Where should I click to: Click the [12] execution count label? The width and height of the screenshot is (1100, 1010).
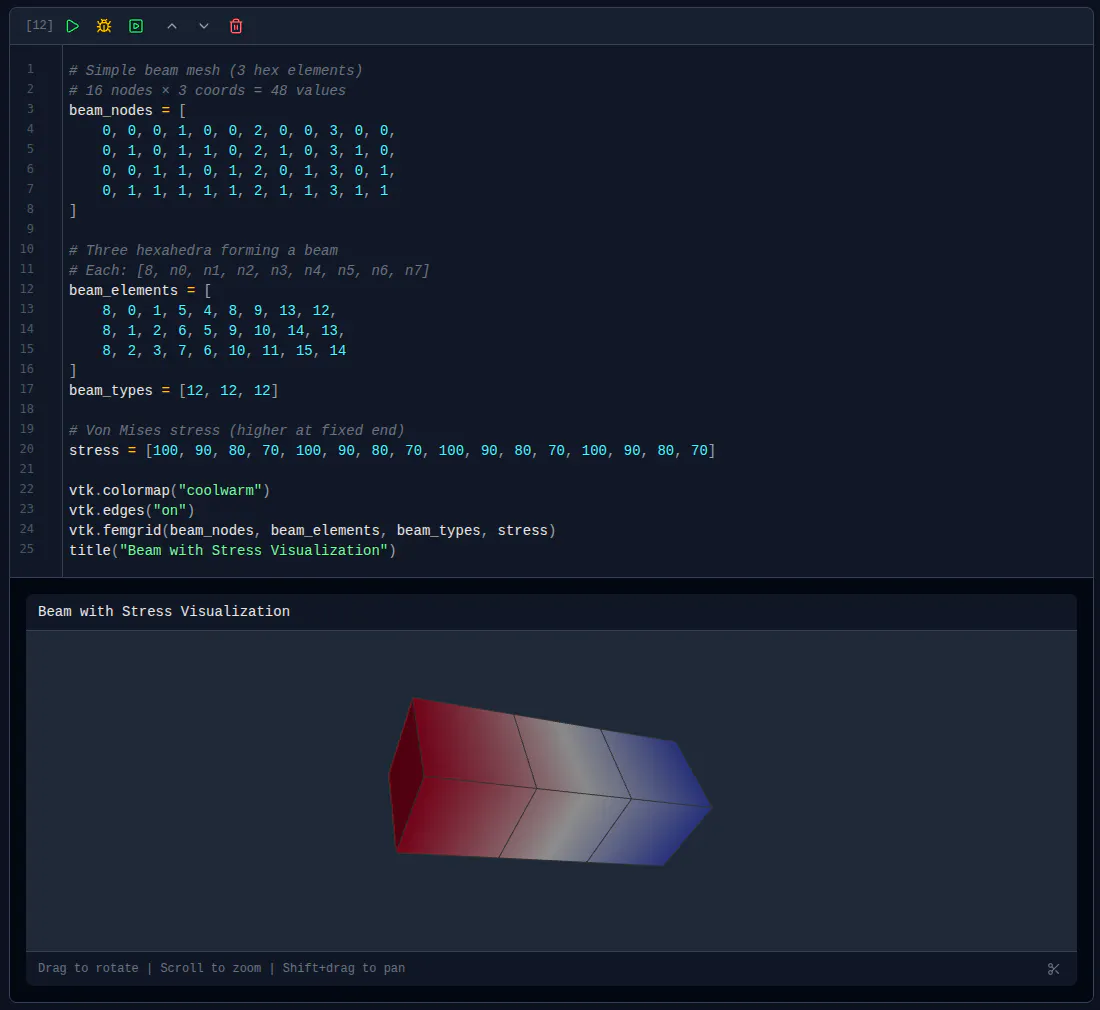click(39, 25)
